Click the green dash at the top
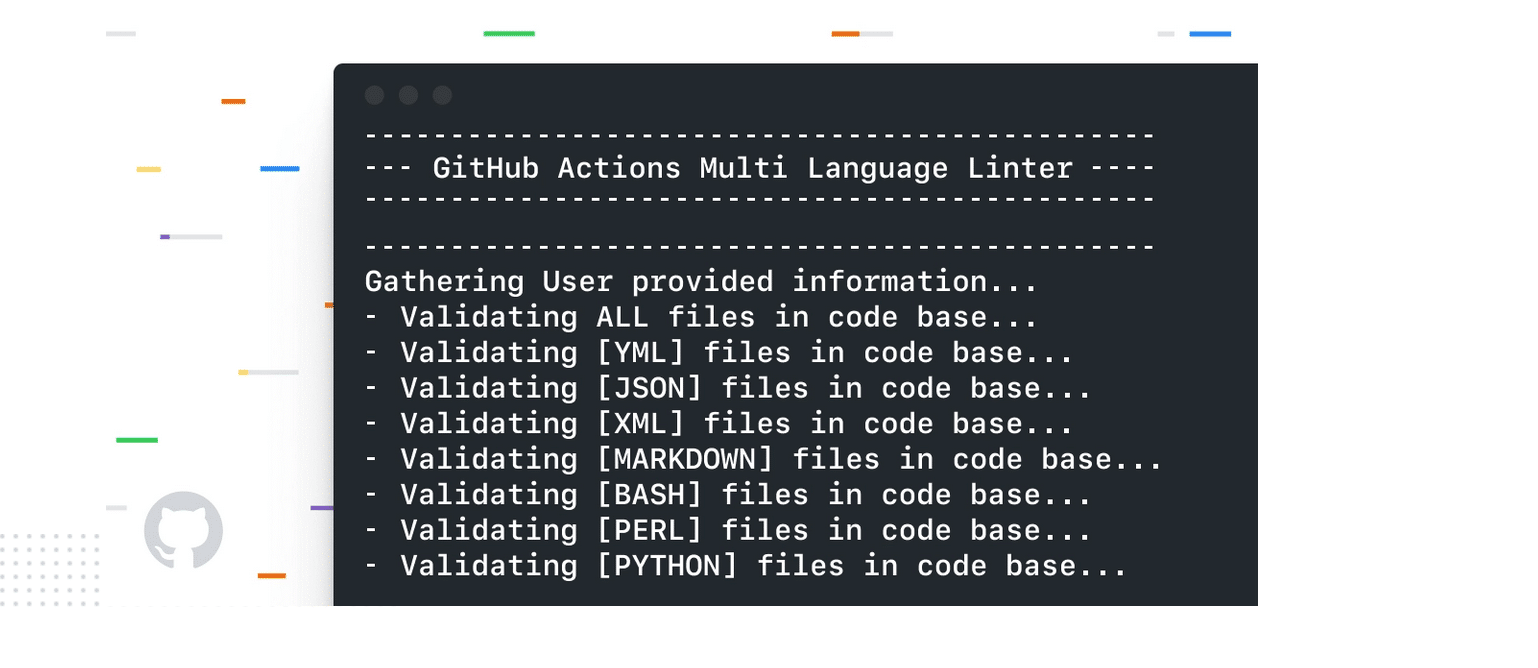Image resolution: width=1538 pixels, height=668 pixels. coord(509,34)
